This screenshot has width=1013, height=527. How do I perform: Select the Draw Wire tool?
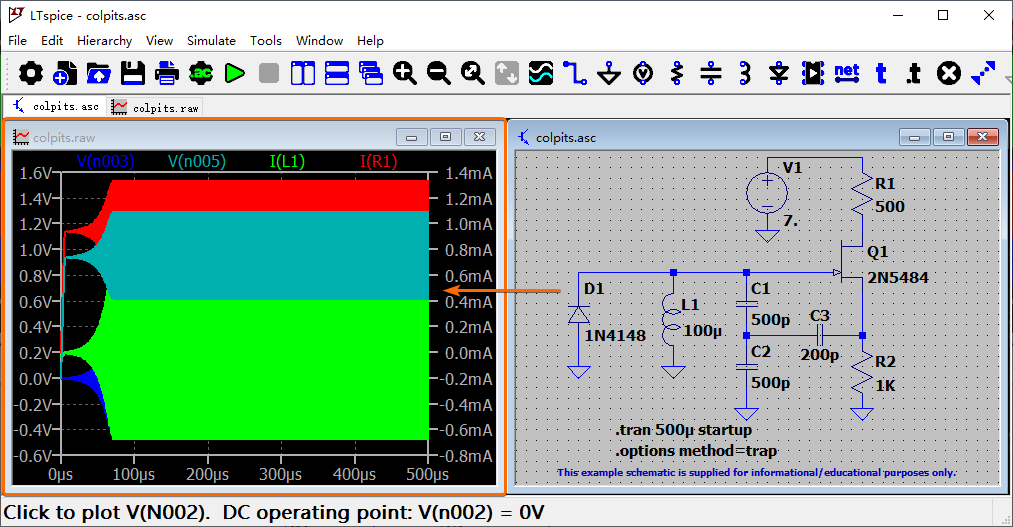[x=574, y=73]
